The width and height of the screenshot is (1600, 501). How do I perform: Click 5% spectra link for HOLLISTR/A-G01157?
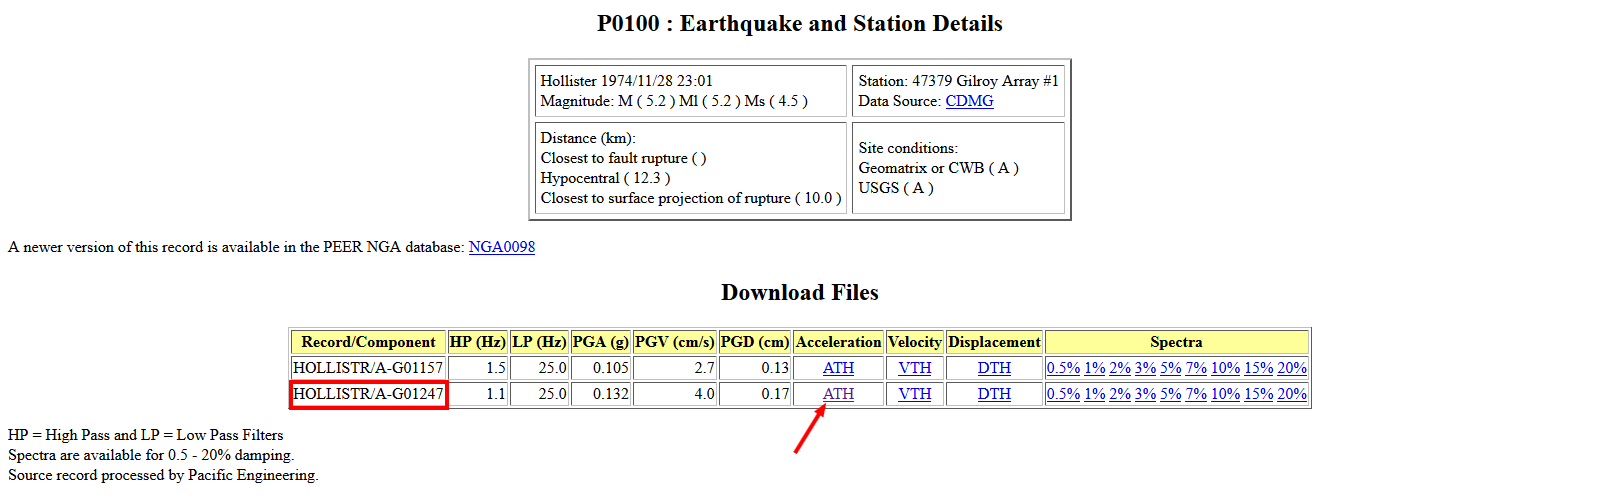(1170, 368)
